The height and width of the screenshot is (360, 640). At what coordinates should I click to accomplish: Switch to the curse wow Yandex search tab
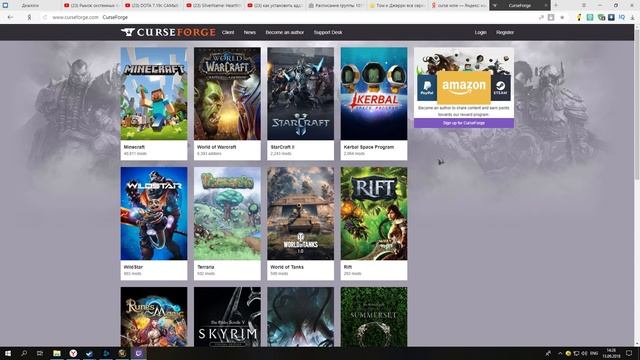click(x=458, y=6)
